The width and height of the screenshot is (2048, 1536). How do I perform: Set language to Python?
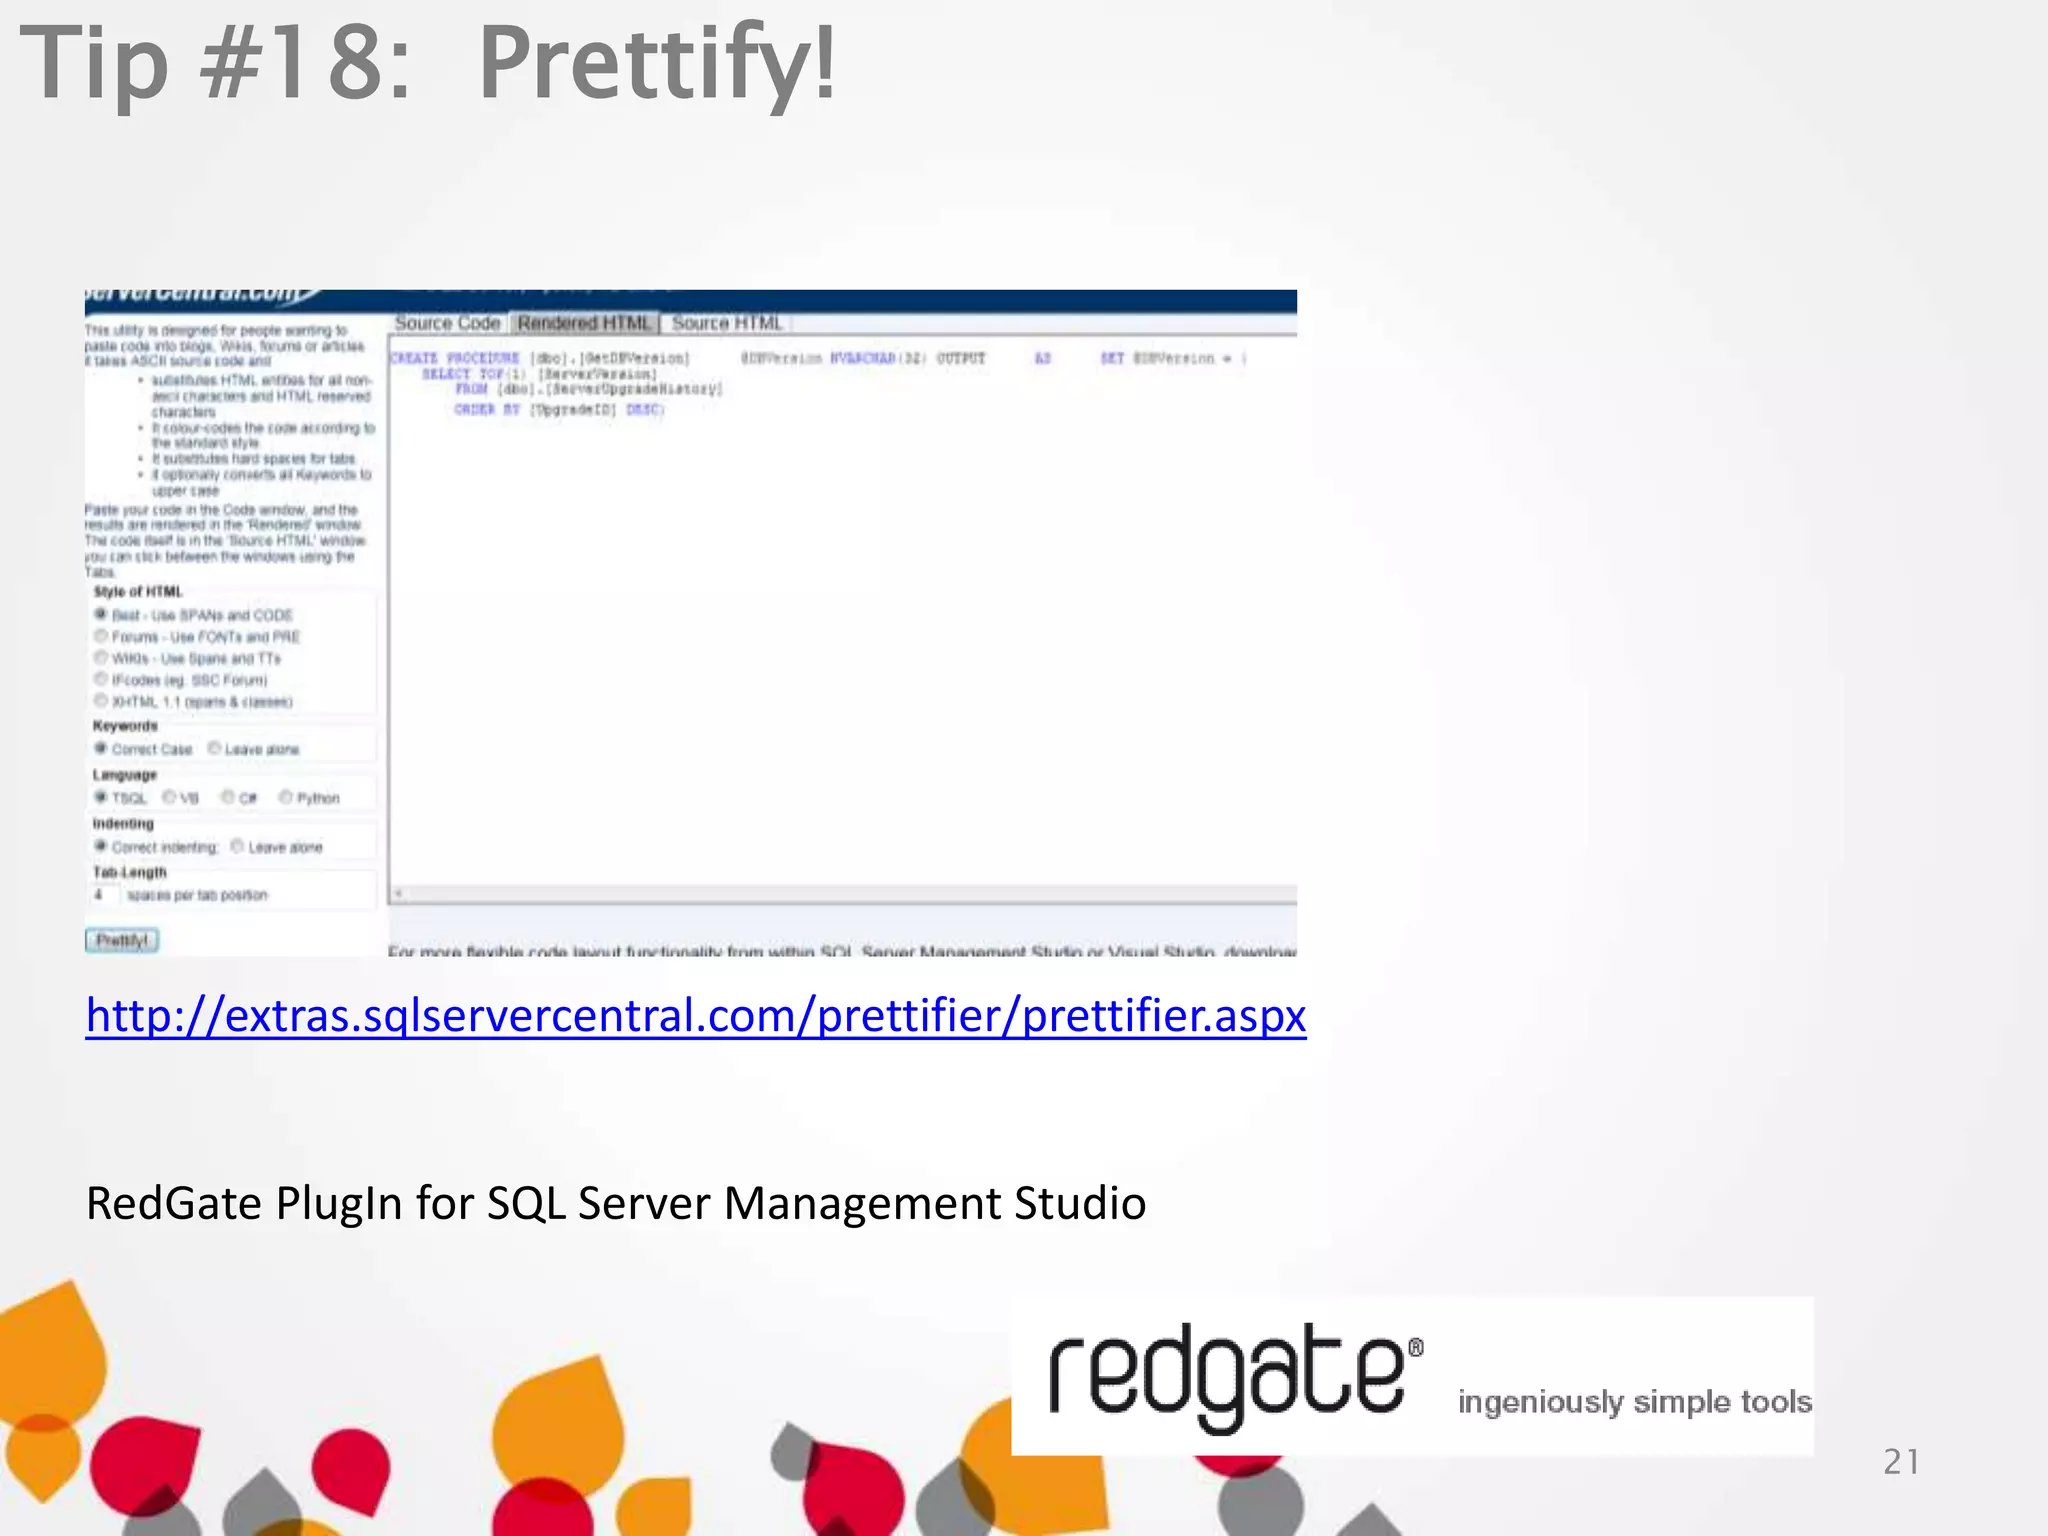(286, 797)
